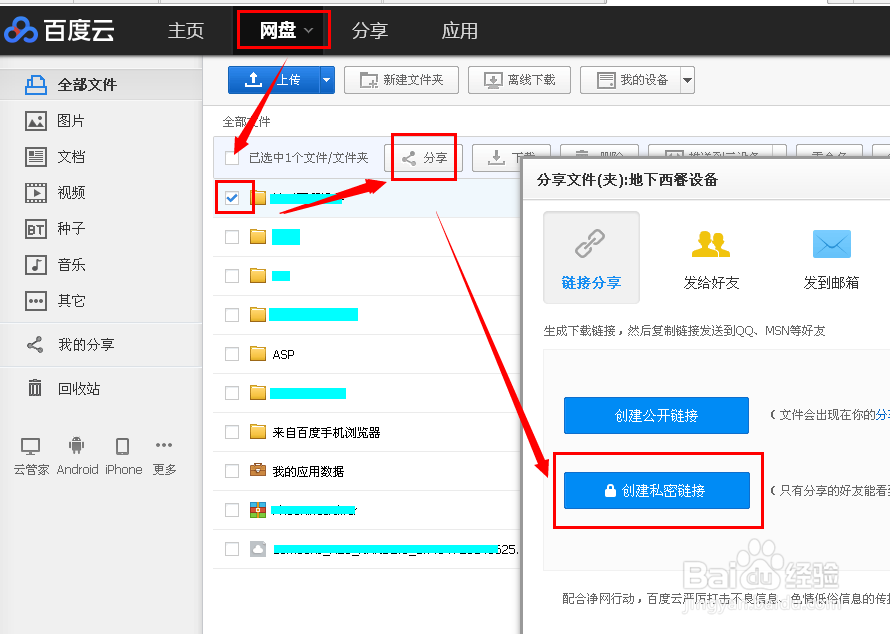This screenshot has width=890, height=634.
Task: Click the 创建私密链接 button
Action: (x=656, y=490)
